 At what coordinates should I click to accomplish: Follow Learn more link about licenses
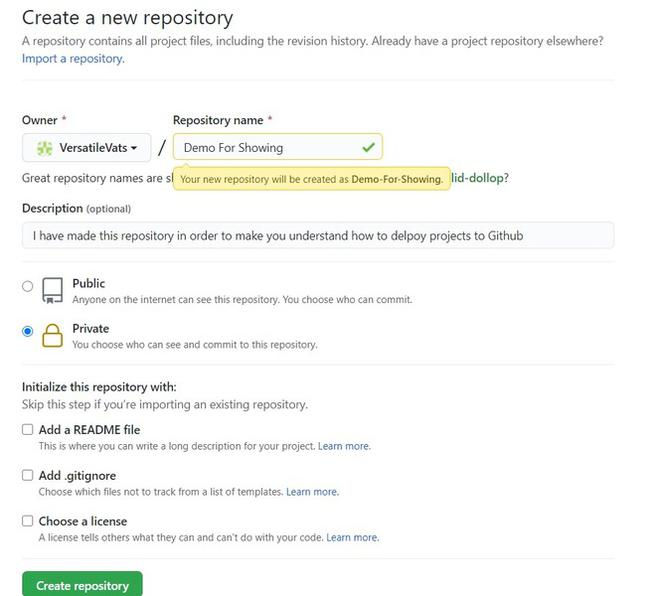[352, 537]
